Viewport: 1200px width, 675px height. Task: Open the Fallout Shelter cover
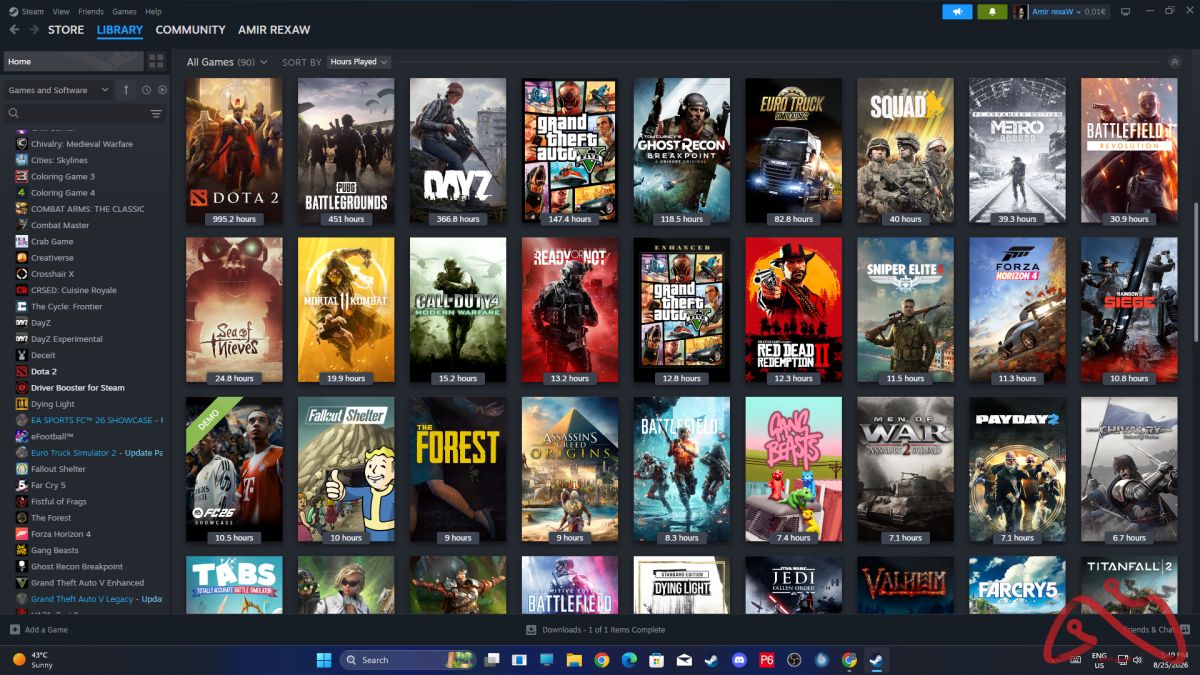[346, 470]
